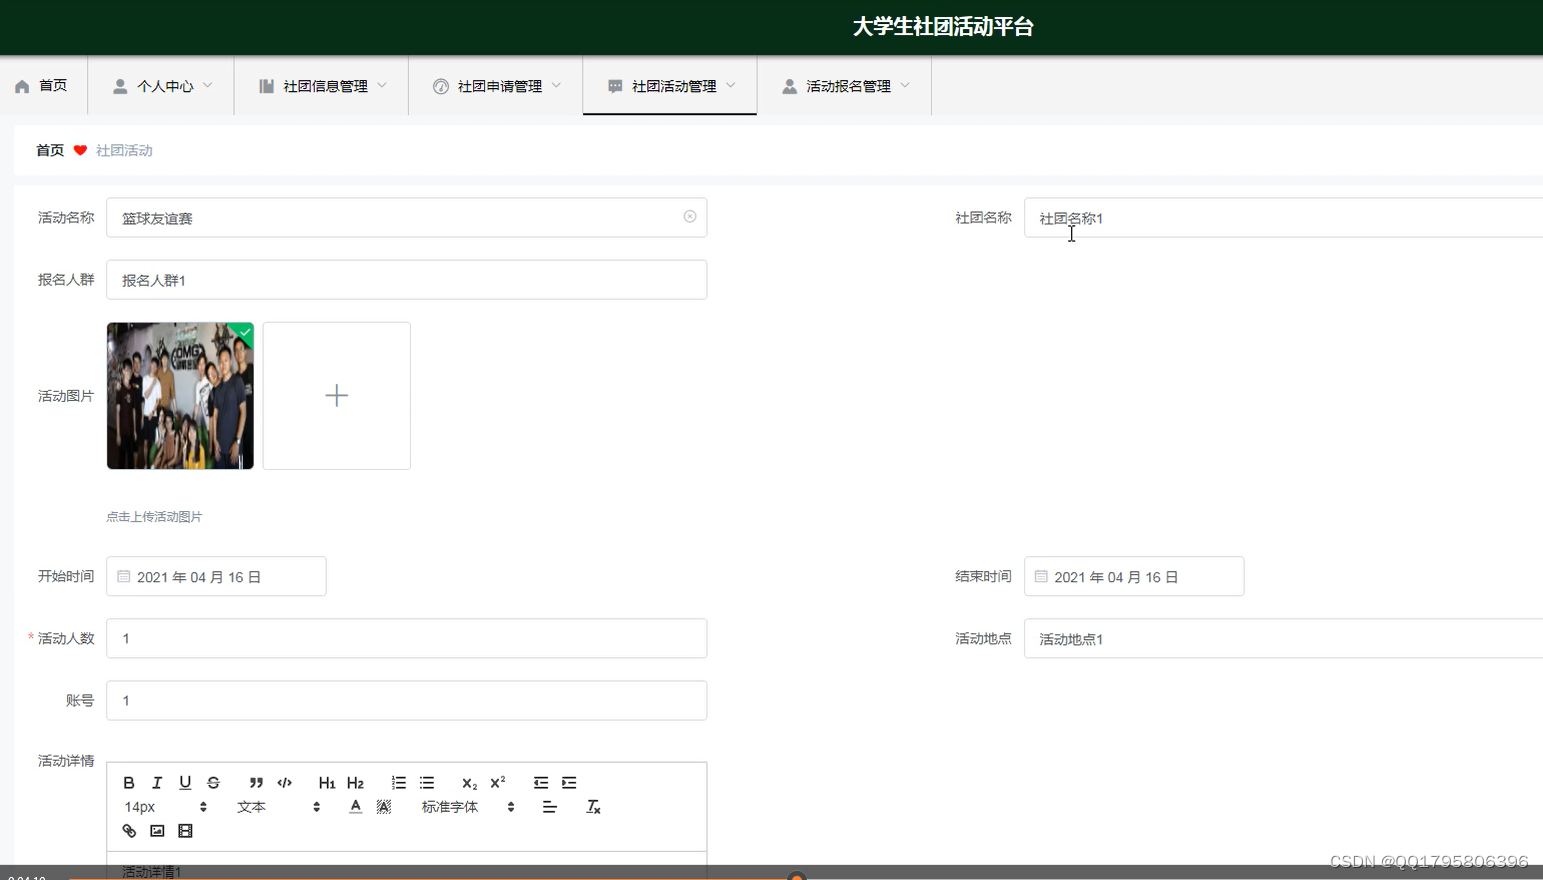Insert a video into the editor
Viewport: 1543px width, 880px height.
[x=185, y=831]
